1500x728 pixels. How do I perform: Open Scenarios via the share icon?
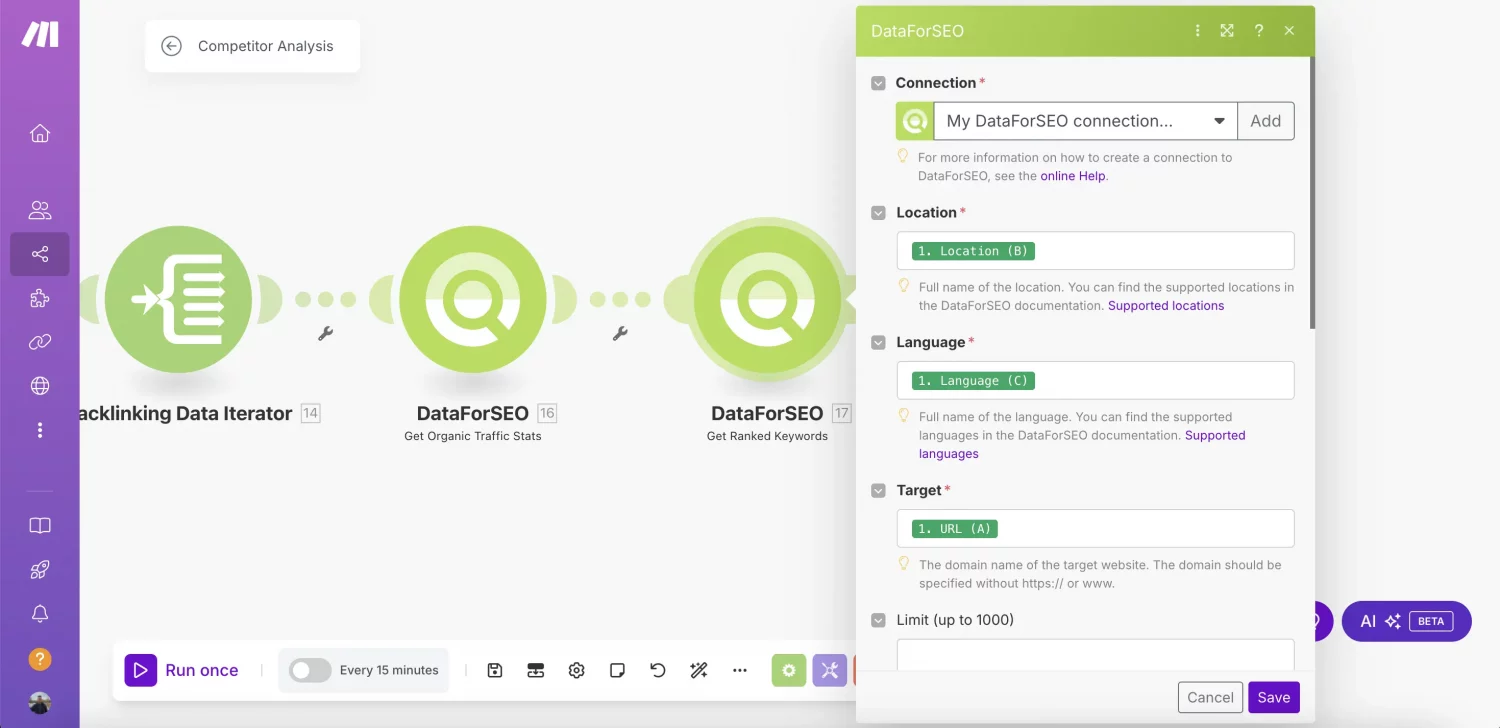click(40, 254)
